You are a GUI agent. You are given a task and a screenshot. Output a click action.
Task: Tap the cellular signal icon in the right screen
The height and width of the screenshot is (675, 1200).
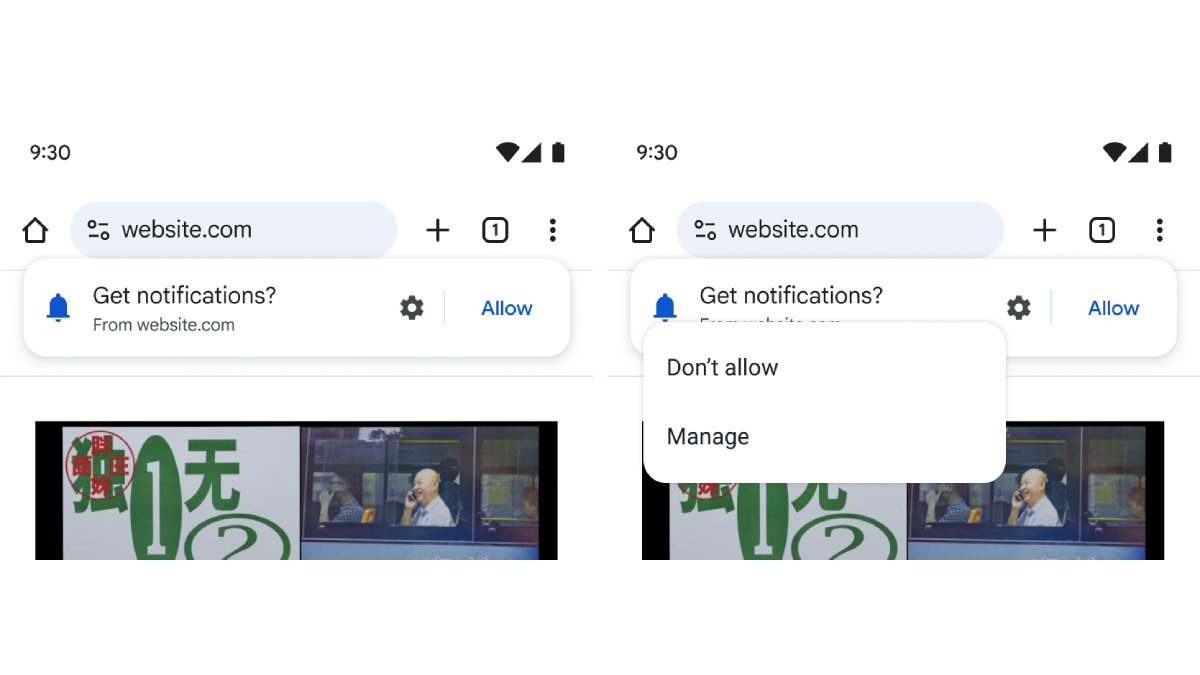click(x=1138, y=152)
